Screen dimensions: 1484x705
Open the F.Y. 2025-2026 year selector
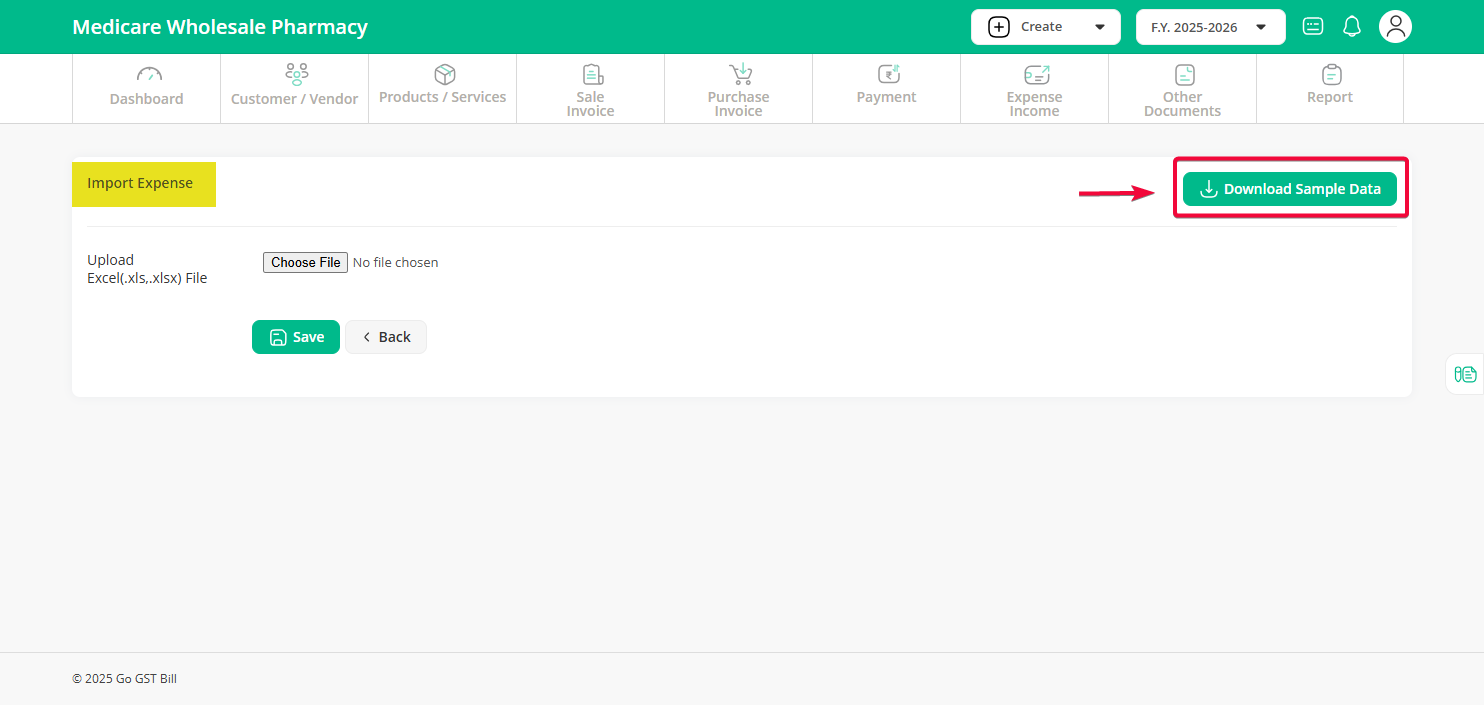pos(1210,27)
